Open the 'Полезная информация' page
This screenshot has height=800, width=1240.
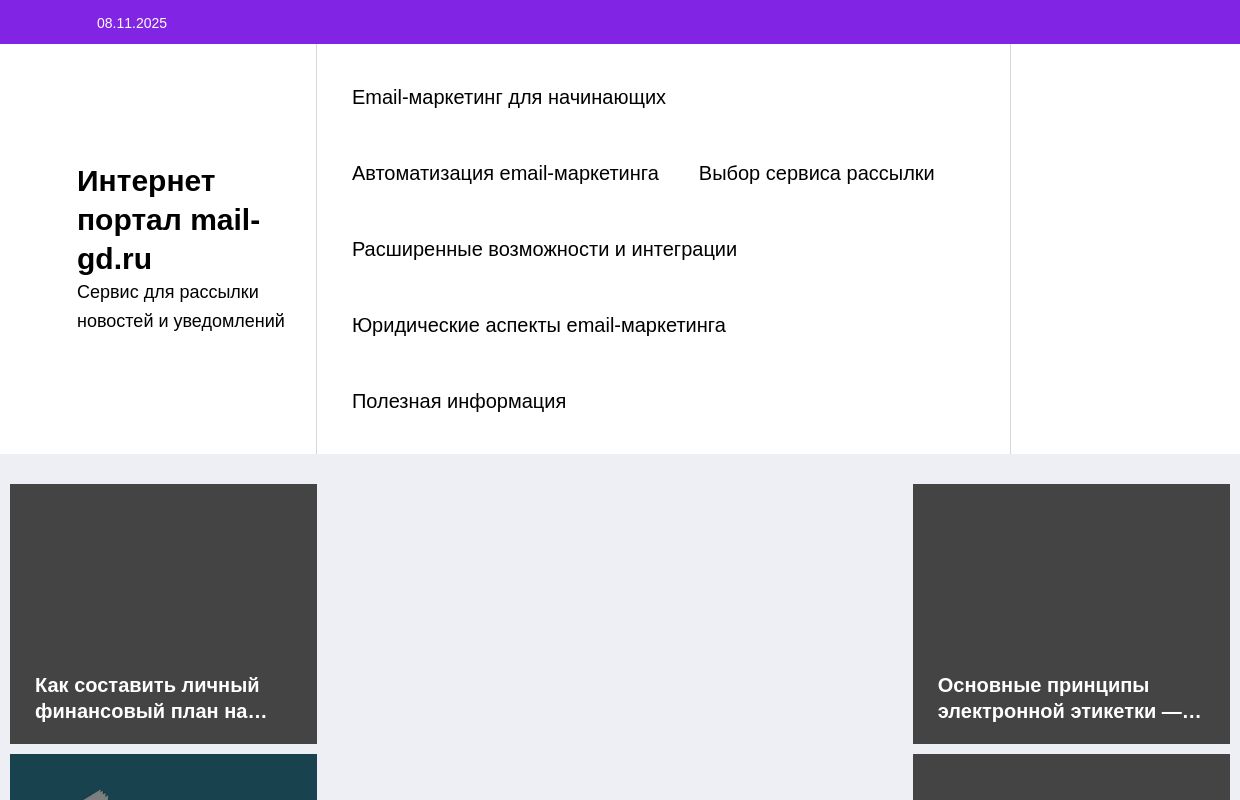tap(458, 401)
